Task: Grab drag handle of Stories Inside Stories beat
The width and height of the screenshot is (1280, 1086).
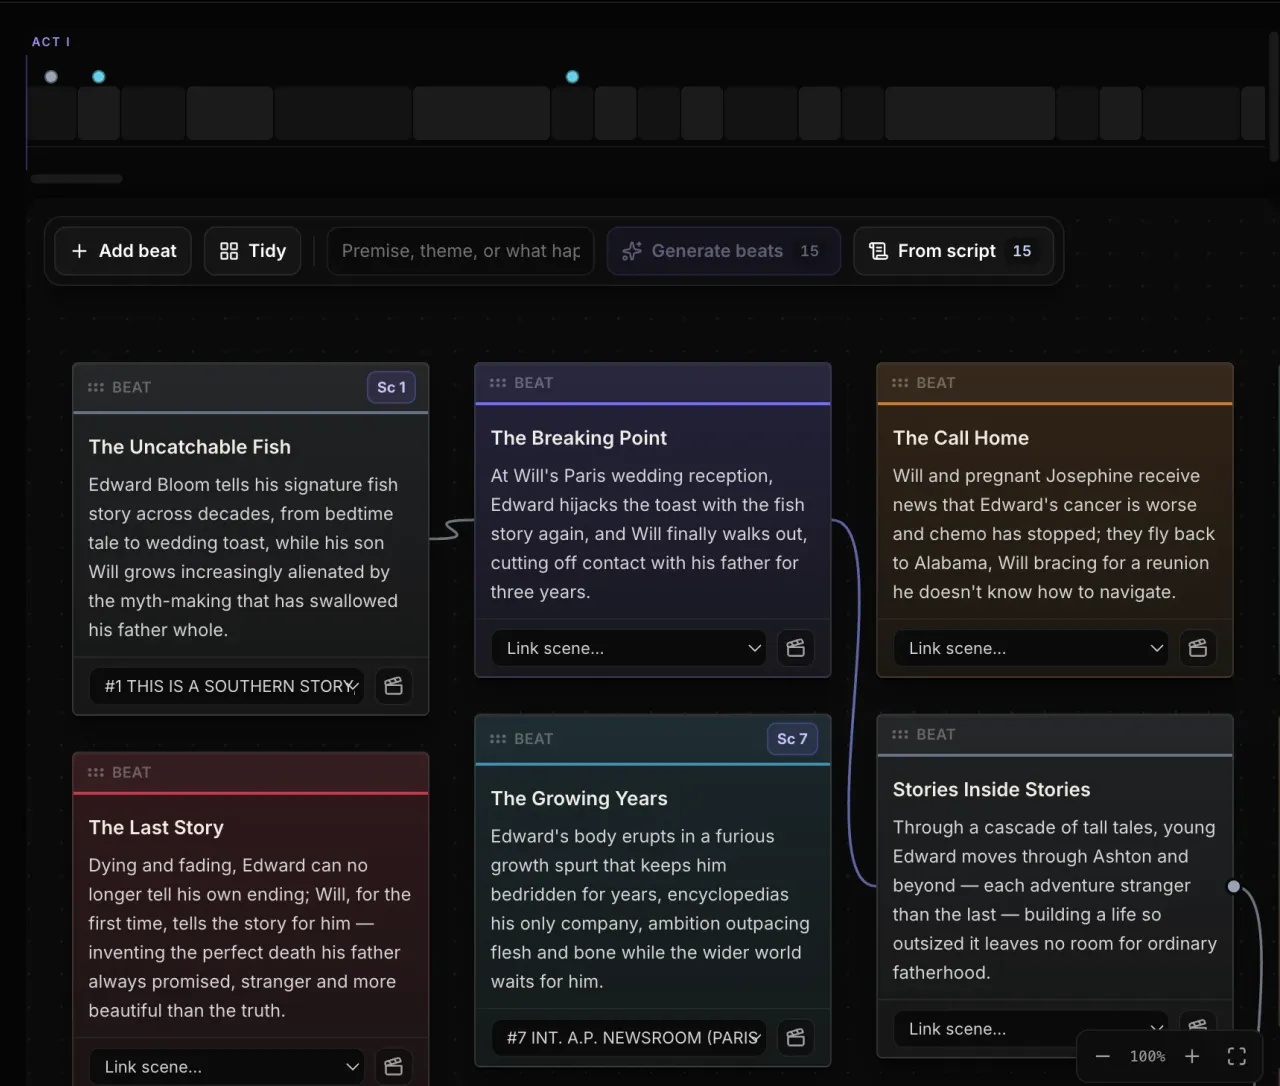Action: point(900,734)
